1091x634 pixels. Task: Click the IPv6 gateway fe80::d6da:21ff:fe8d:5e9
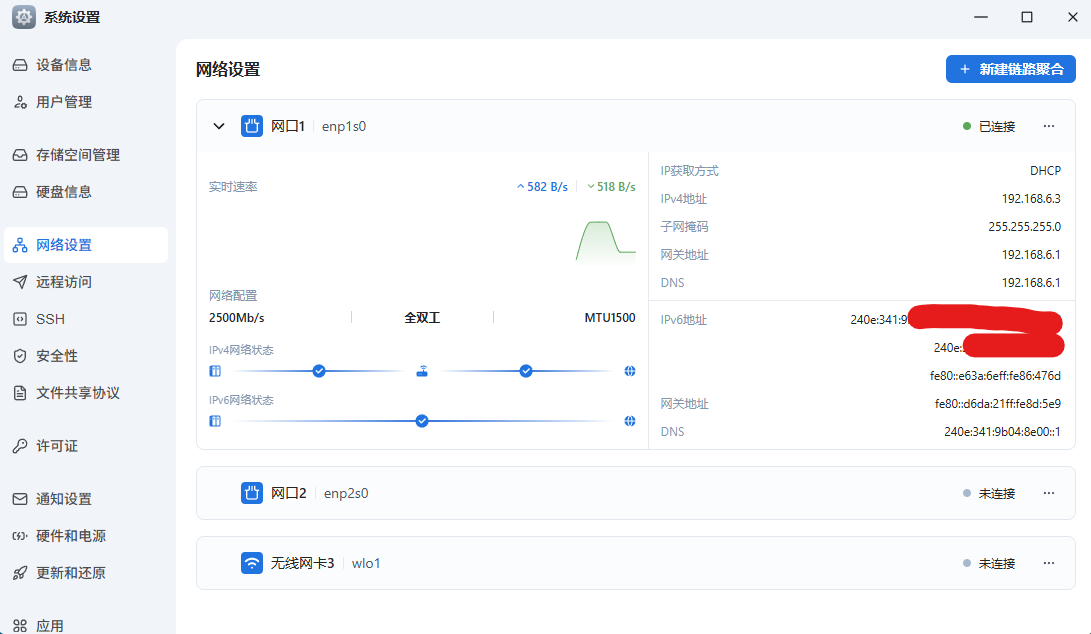click(x=997, y=404)
